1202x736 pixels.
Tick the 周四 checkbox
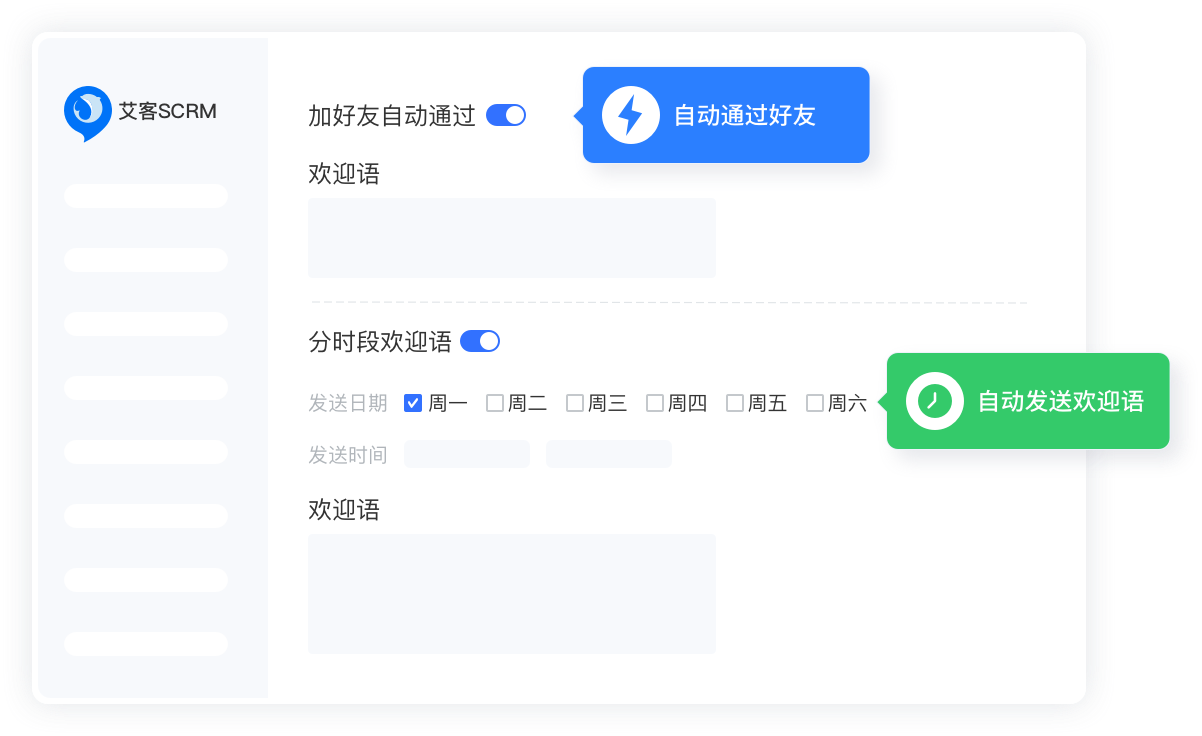[654, 403]
